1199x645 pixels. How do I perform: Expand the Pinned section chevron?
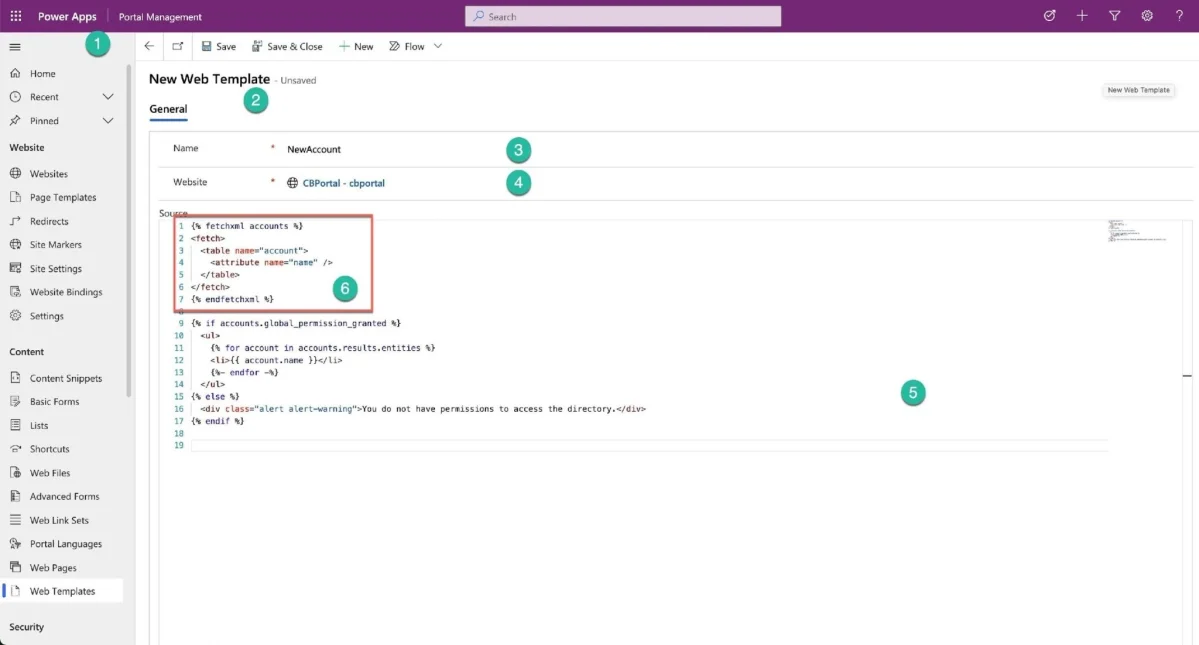click(108, 121)
